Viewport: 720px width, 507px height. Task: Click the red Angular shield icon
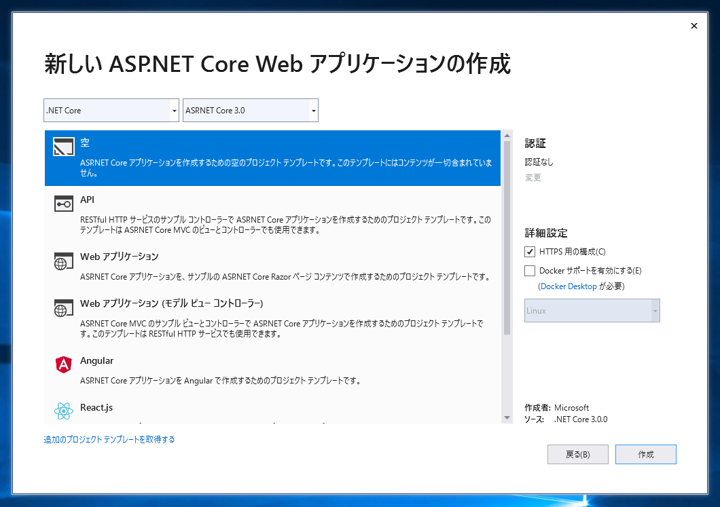(x=63, y=365)
